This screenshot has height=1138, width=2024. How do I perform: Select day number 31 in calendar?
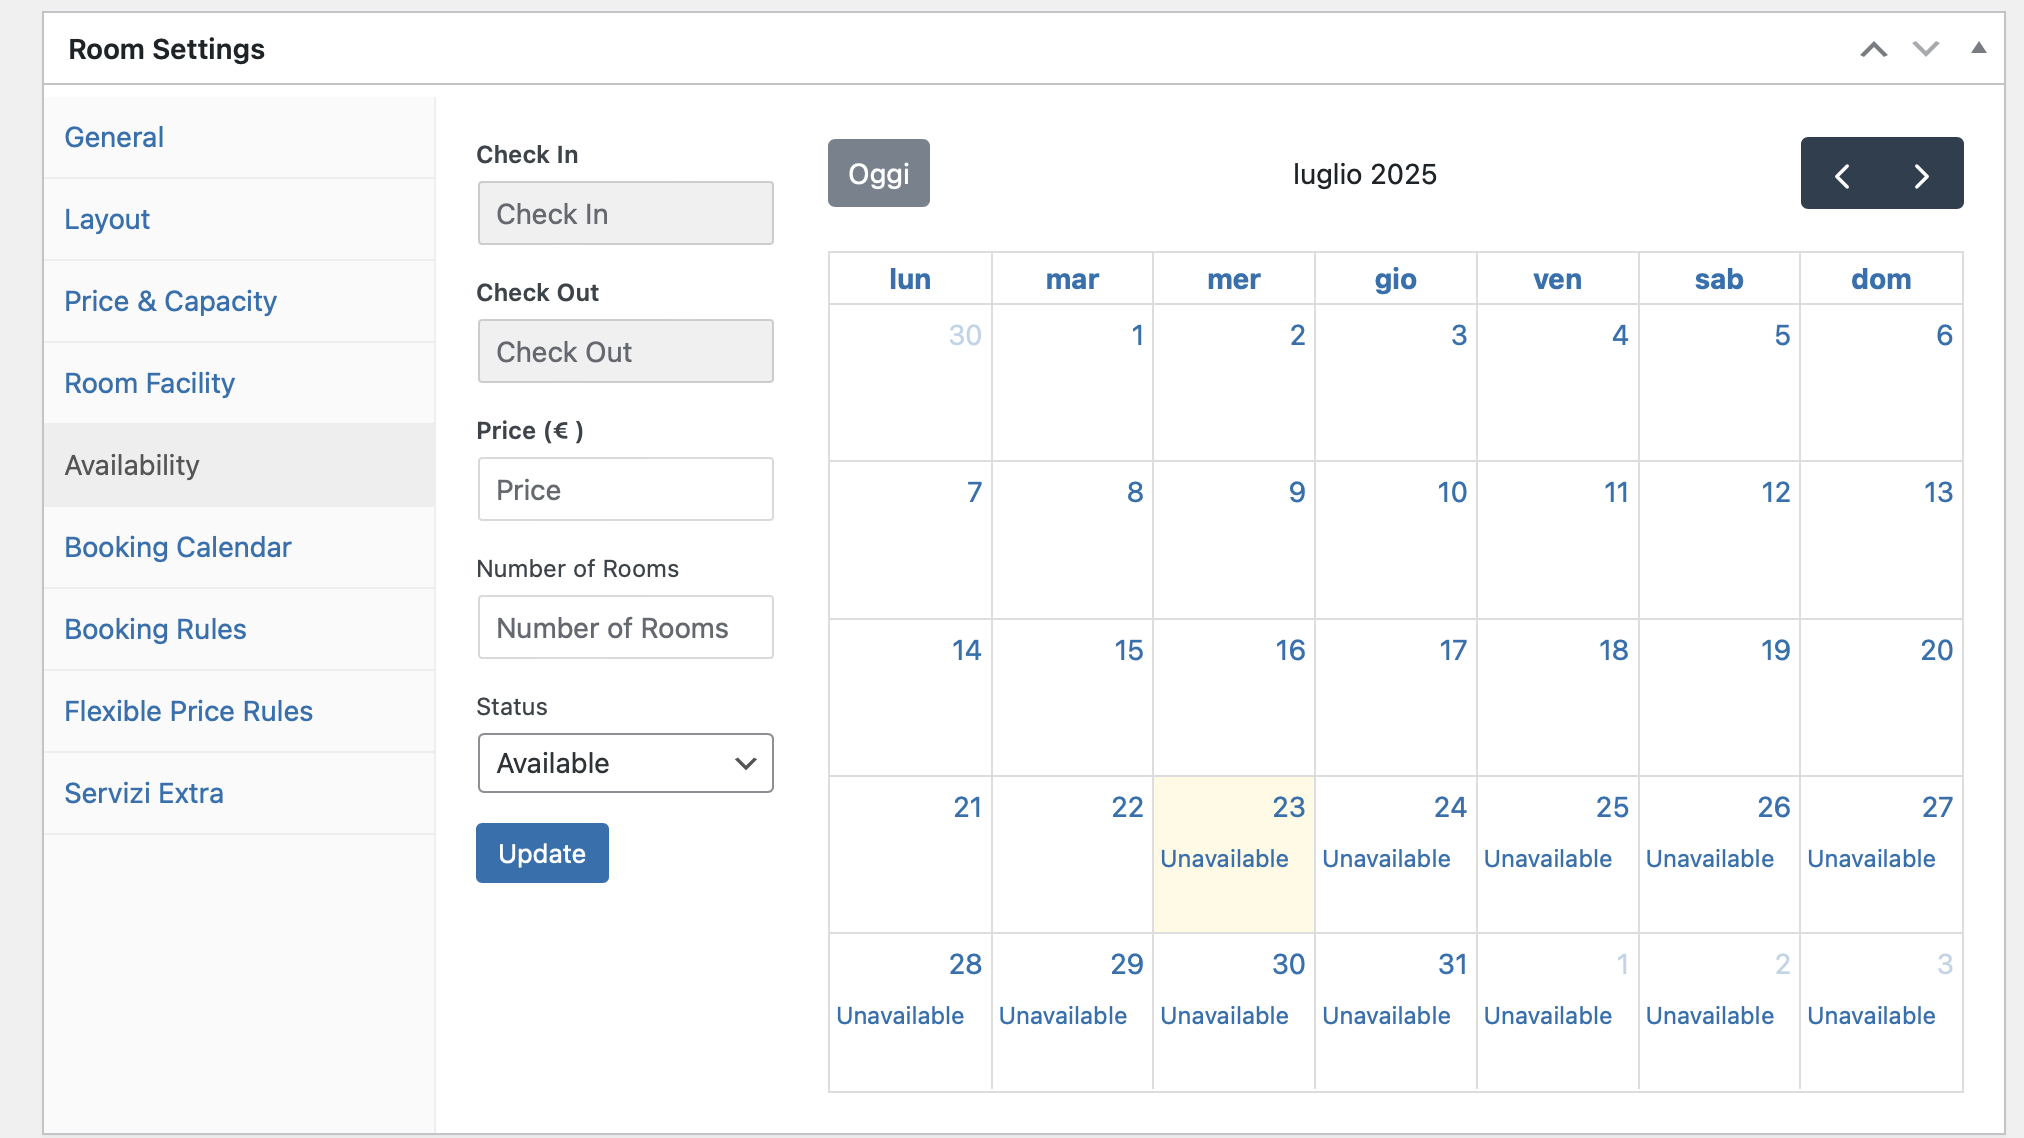pos(1452,964)
